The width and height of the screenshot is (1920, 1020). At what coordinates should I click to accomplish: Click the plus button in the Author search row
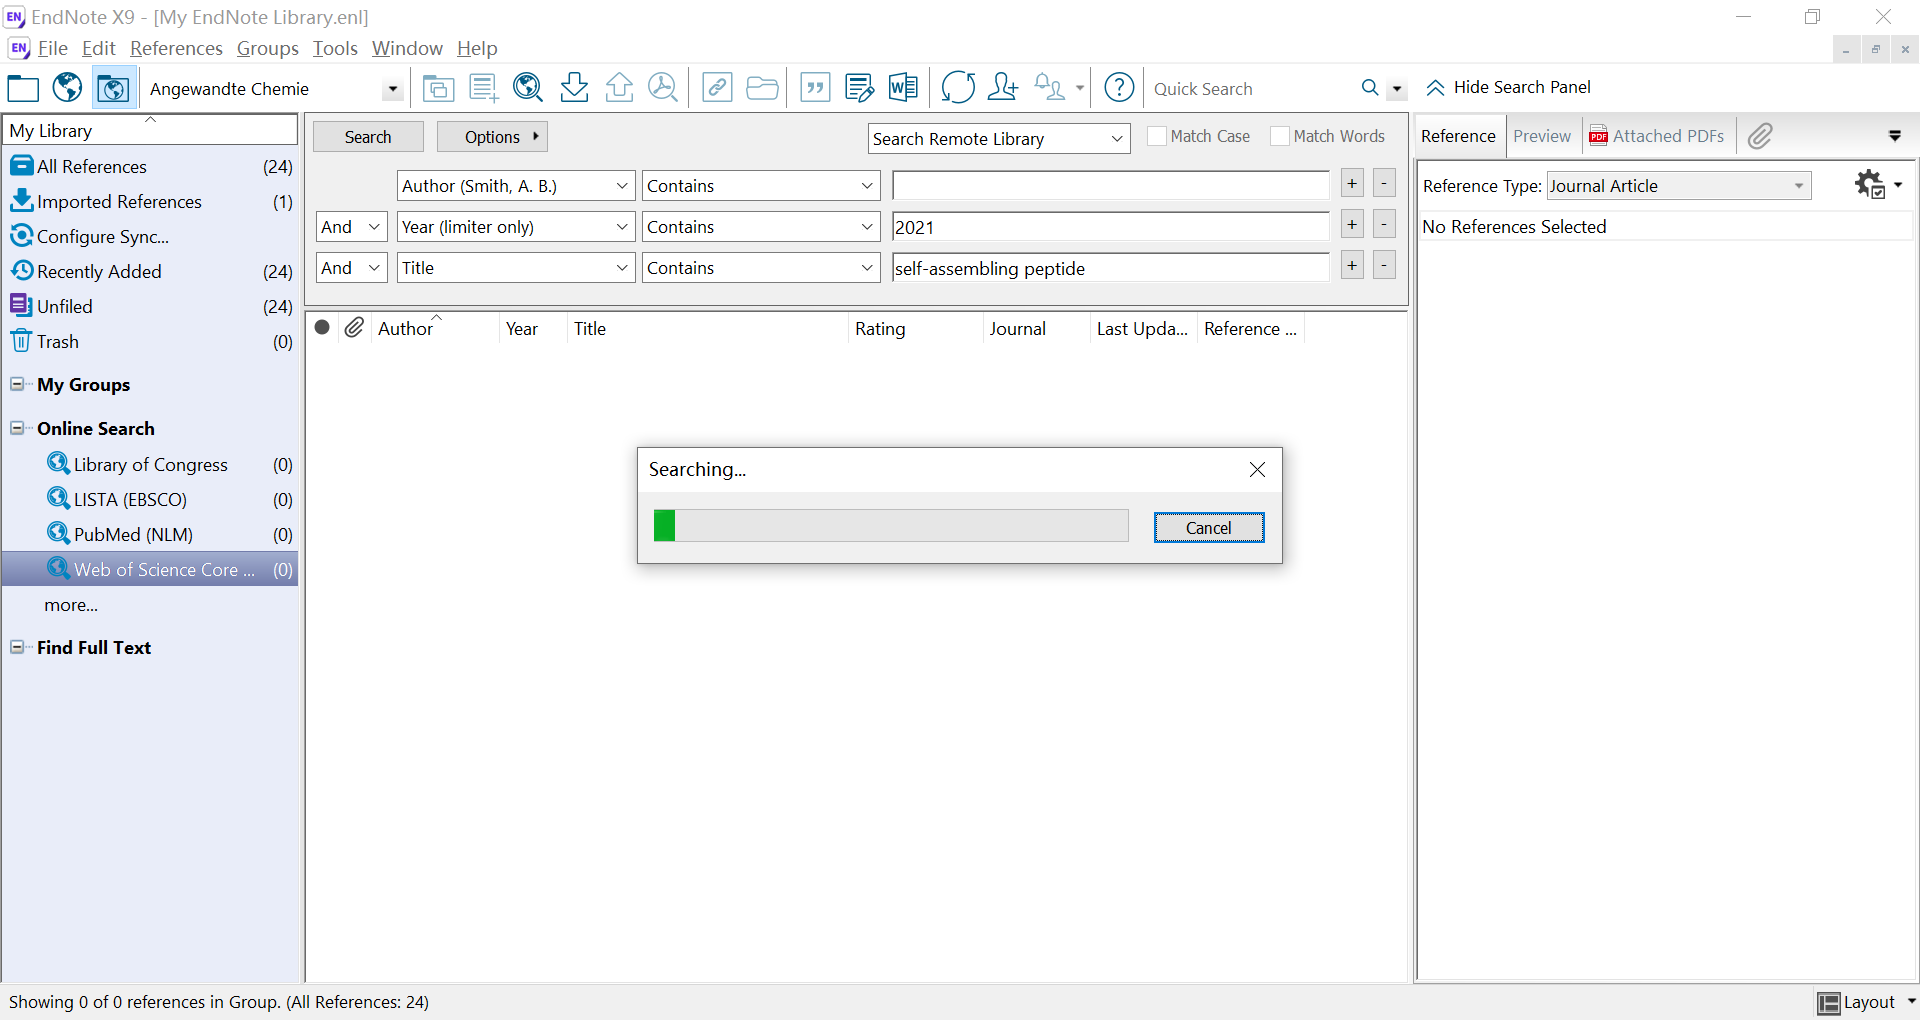[x=1352, y=183]
